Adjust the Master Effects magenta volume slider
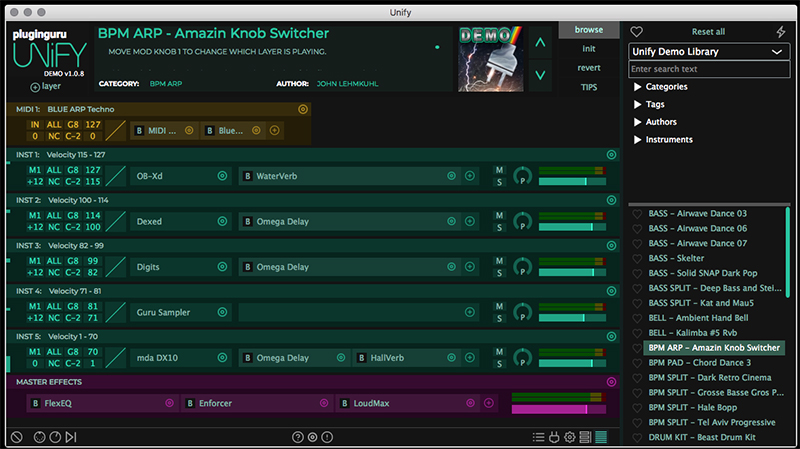 coord(559,409)
